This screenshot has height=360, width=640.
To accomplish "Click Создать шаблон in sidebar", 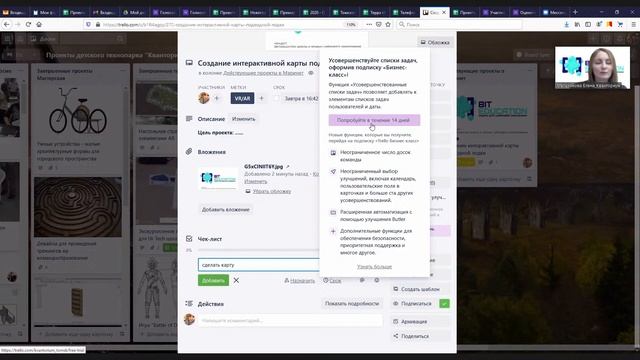I will [x=421, y=289].
